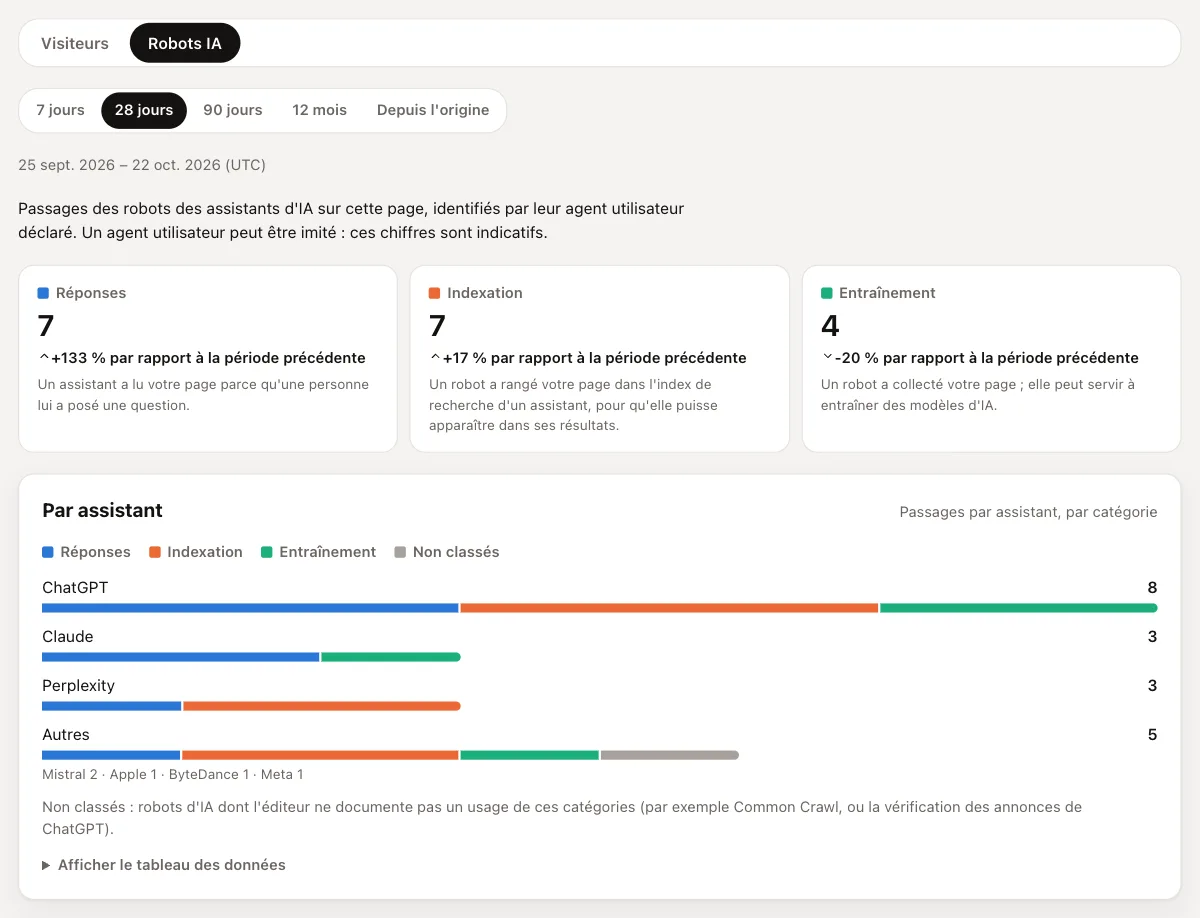Click the Perplexity total of 3
Screen dimensions: 1200x918
coord(1152,686)
